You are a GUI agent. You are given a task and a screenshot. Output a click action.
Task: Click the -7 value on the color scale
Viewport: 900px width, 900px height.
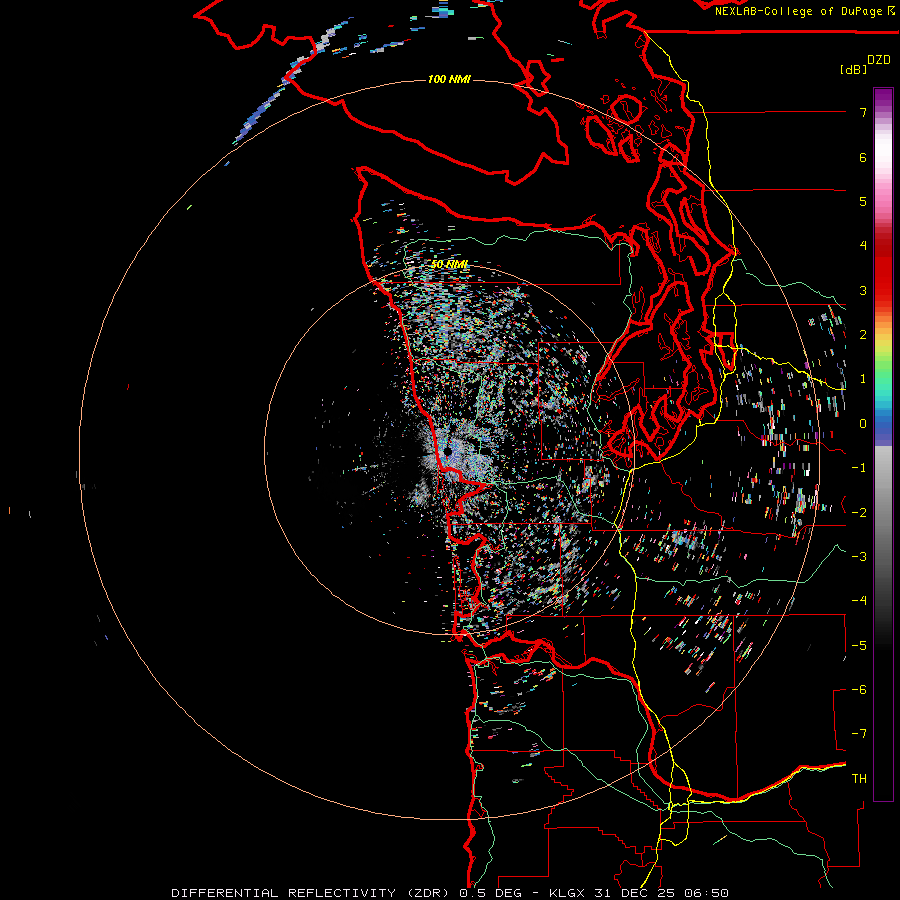[859, 734]
